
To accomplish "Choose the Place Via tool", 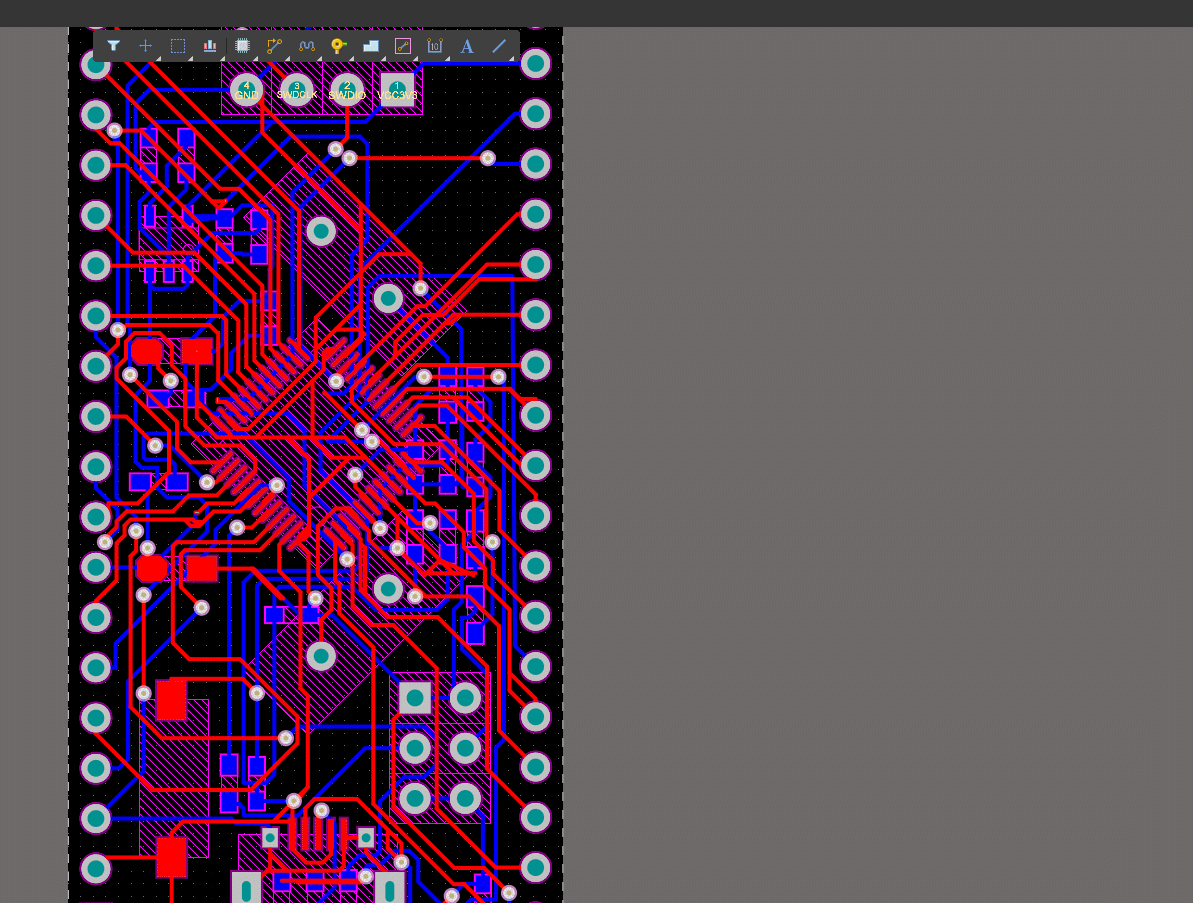I will point(339,46).
